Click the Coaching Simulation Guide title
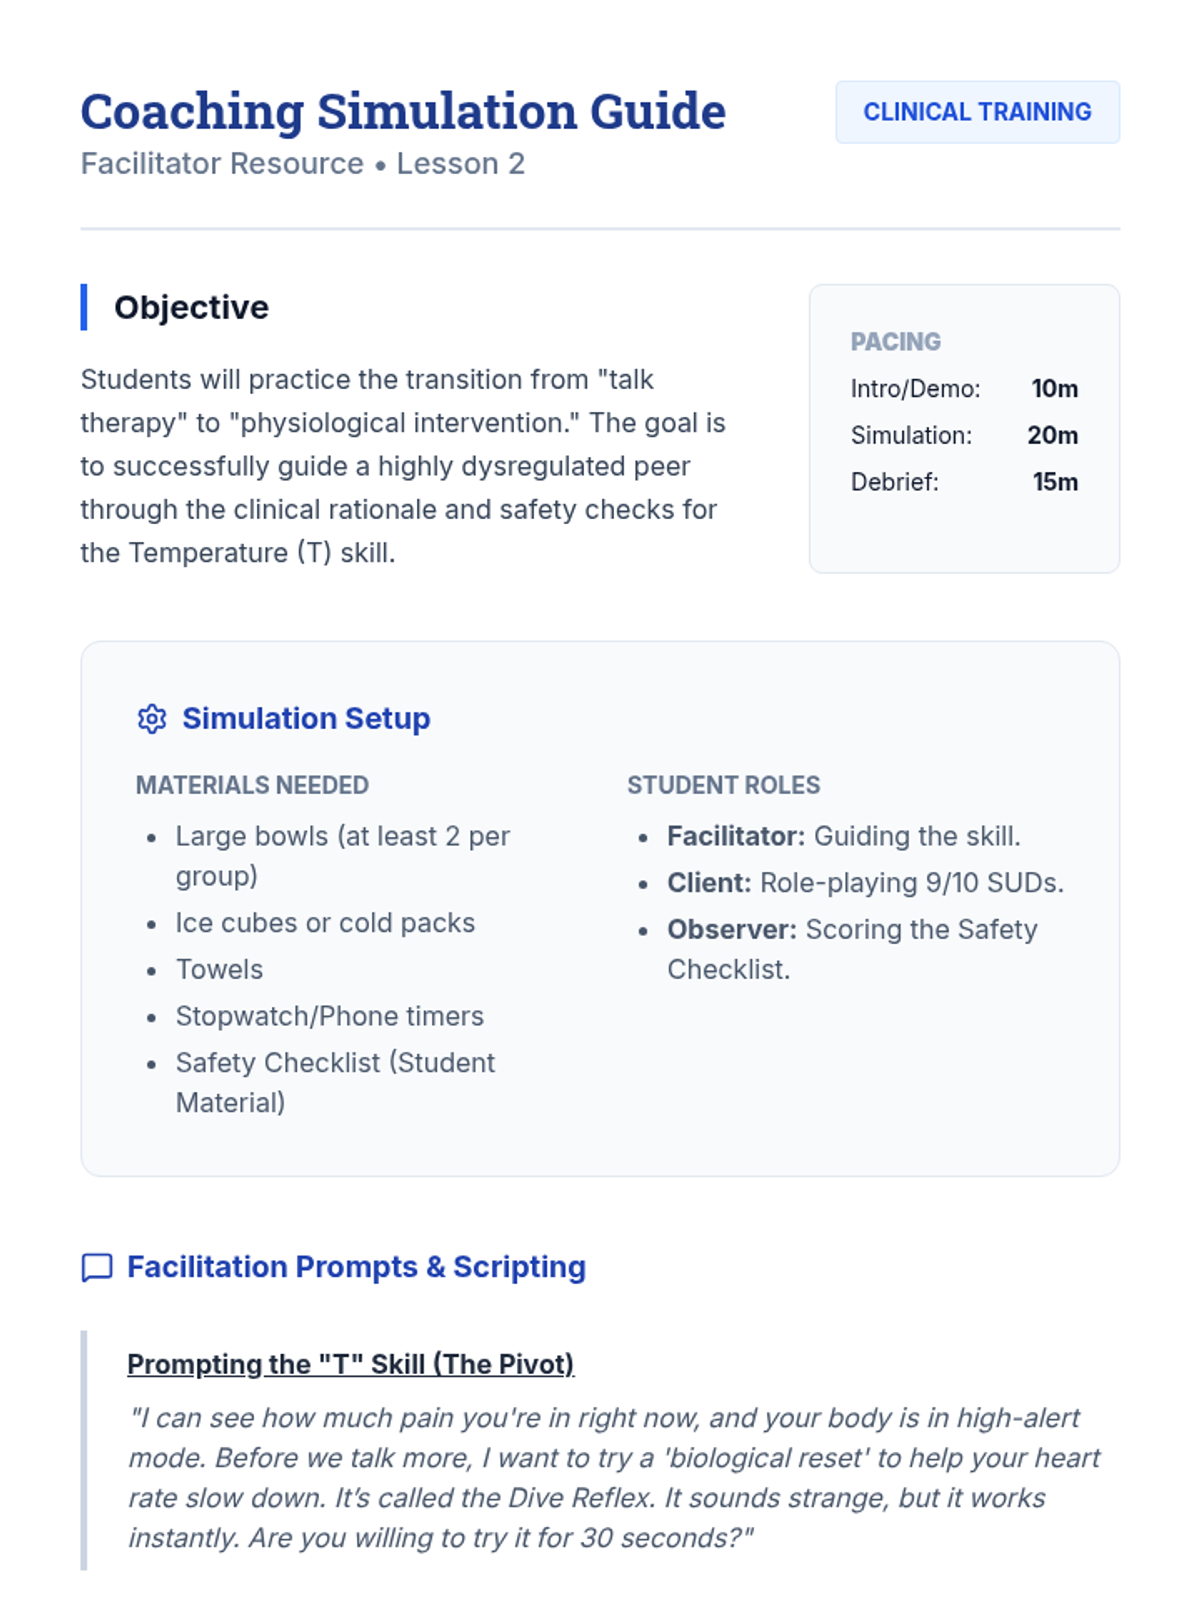The width and height of the screenshot is (1200, 1600). (403, 112)
